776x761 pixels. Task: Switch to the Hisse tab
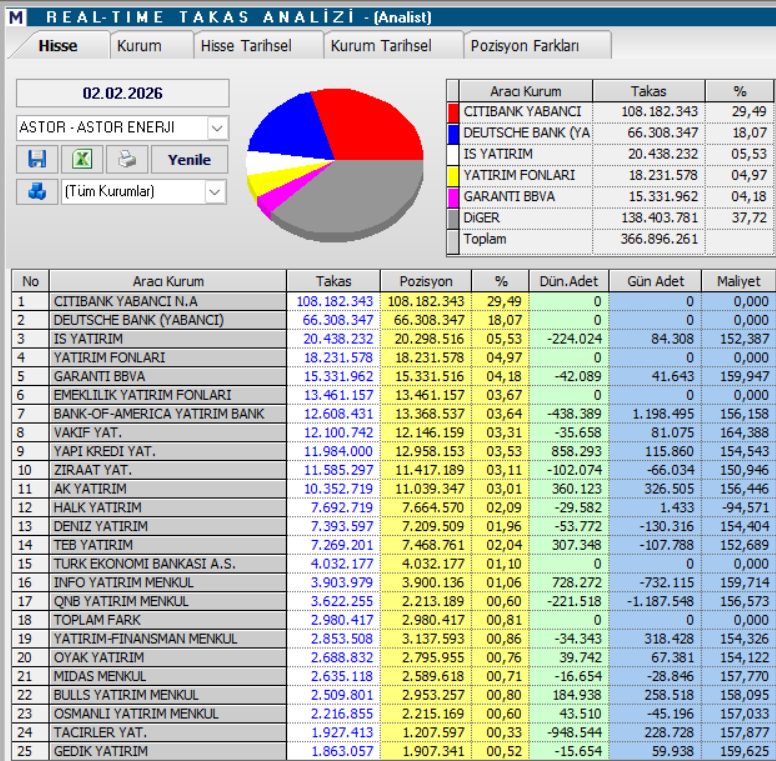[x=58, y=46]
